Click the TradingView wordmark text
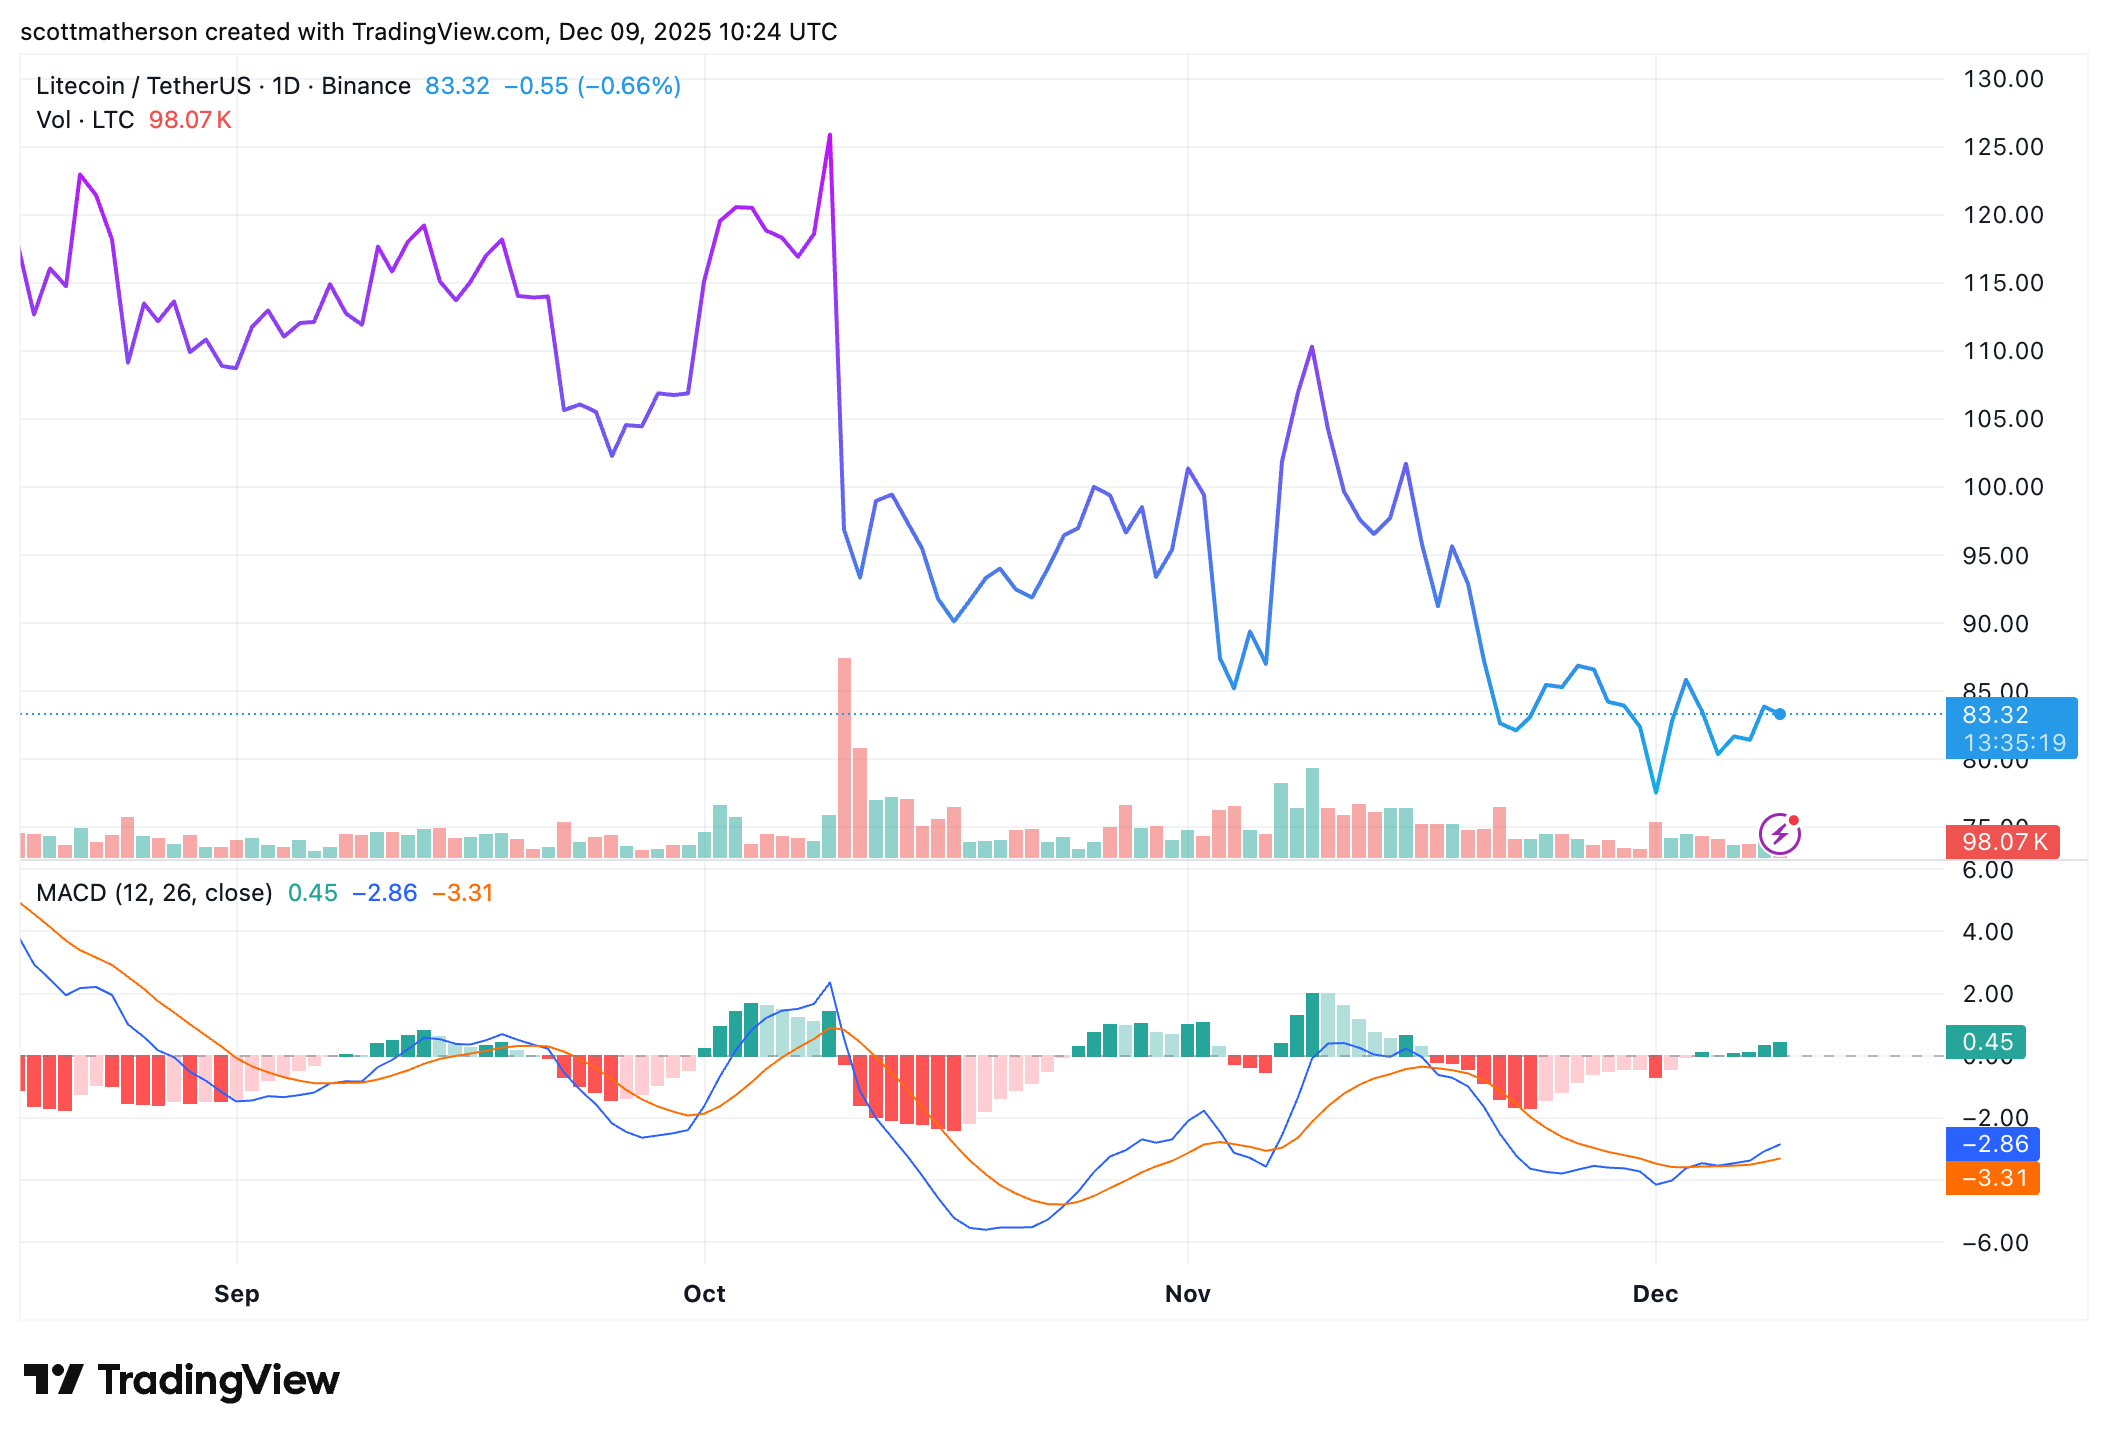 pyautogui.click(x=218, y=1380)
